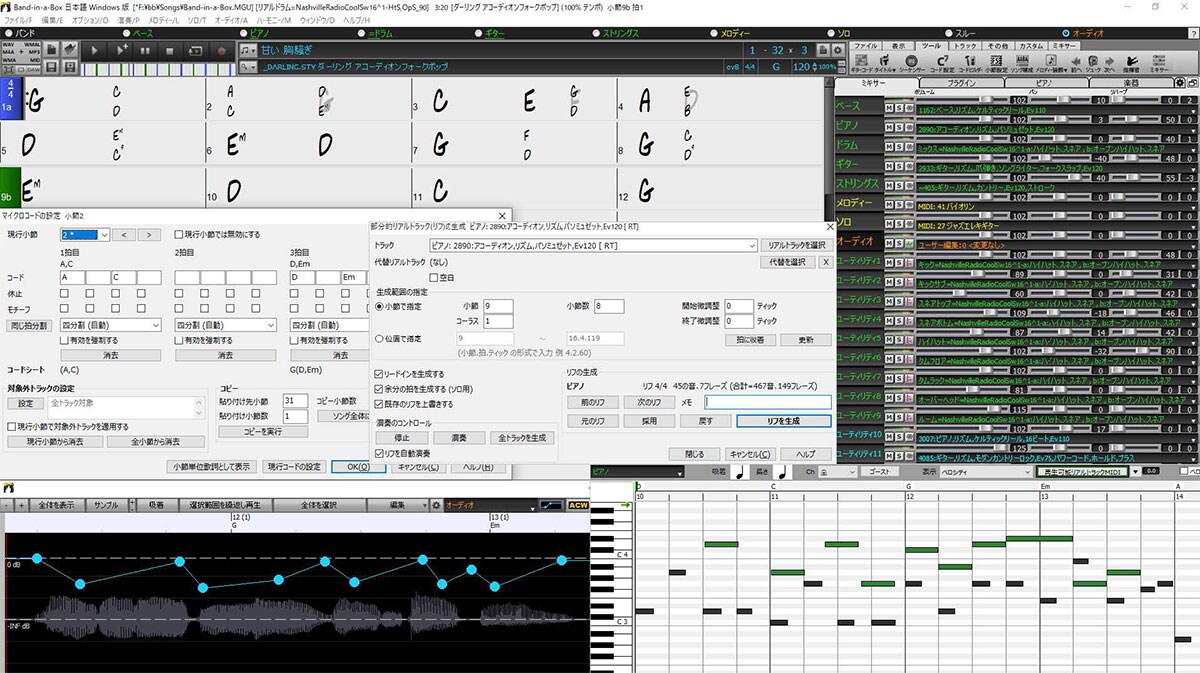
Task: Hit the red Record button
Action: tap(221, 50)
